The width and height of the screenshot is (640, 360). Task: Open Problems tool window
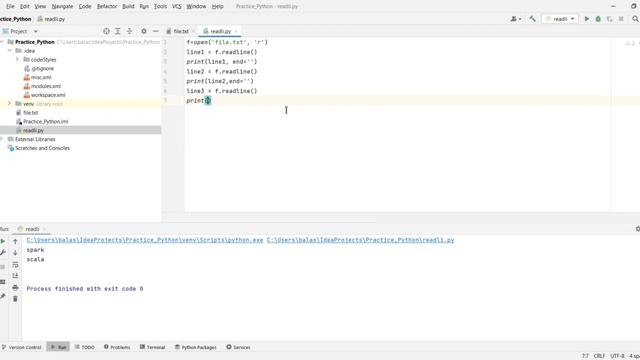click(117, 347)
